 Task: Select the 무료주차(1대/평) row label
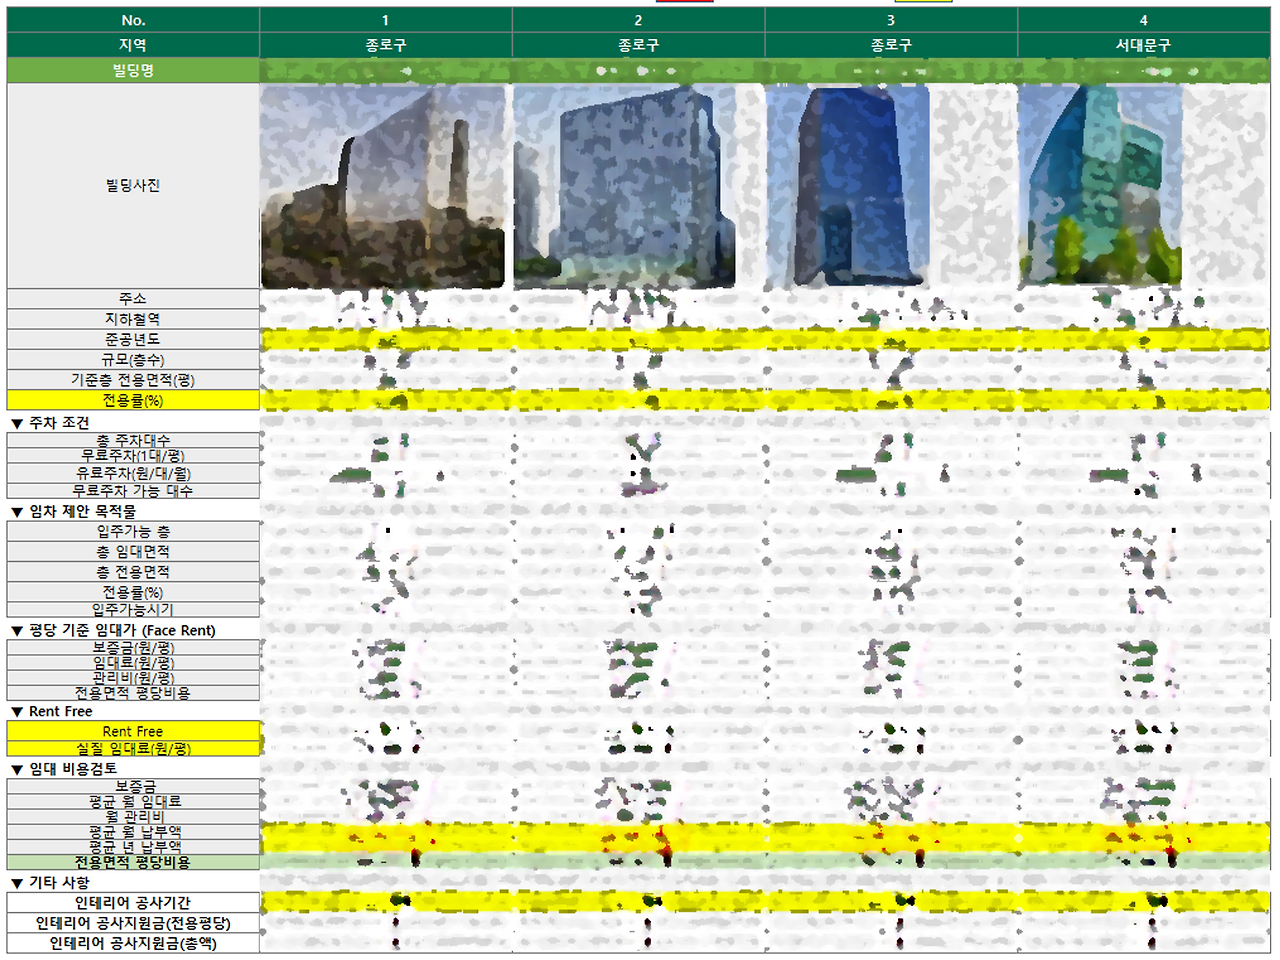tap(133, 456)
